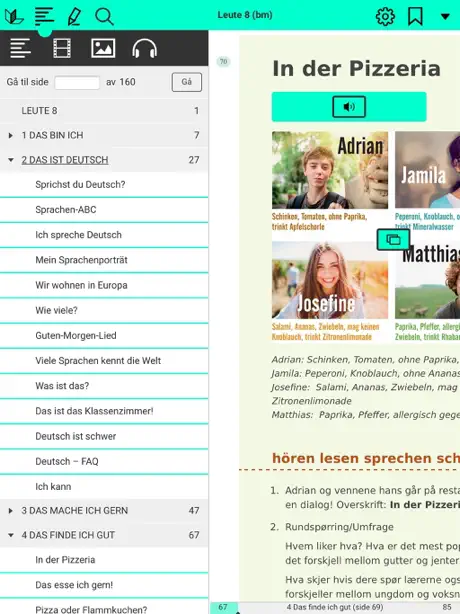Open the top-right dropdown arrow menu
The image size is (460, 614).
tap(445, 16)
